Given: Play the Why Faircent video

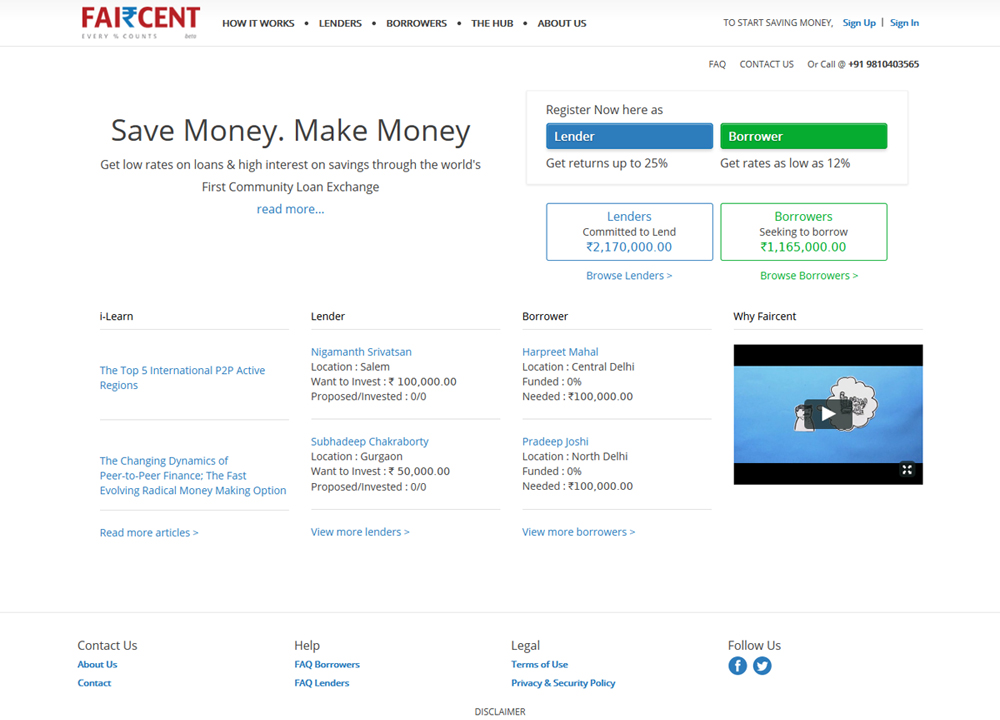Looking at the screenshot, I should click(828, 414).
